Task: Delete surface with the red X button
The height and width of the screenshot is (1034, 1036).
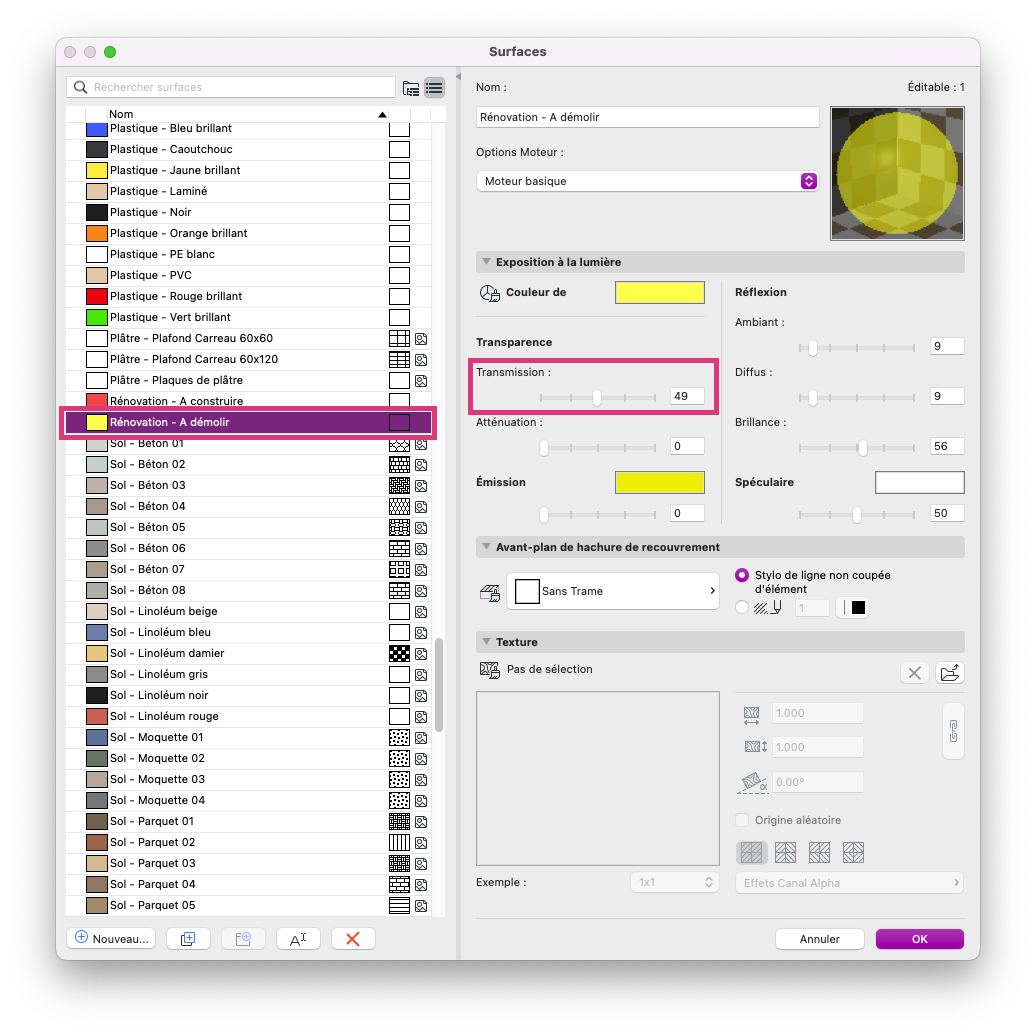Action: pos(353,939)
